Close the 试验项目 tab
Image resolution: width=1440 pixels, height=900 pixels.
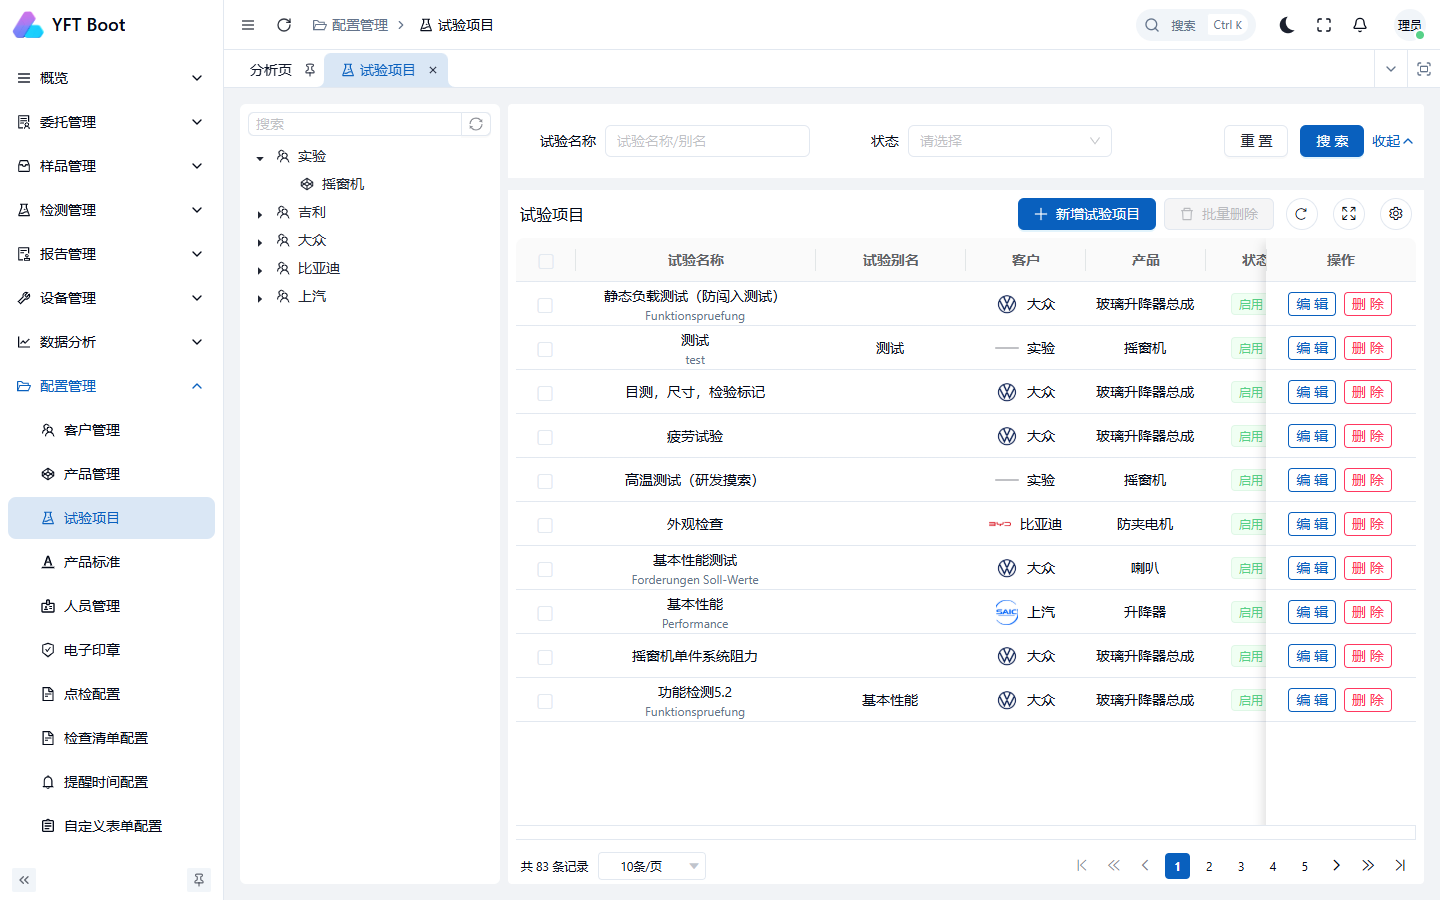(433, 70)
